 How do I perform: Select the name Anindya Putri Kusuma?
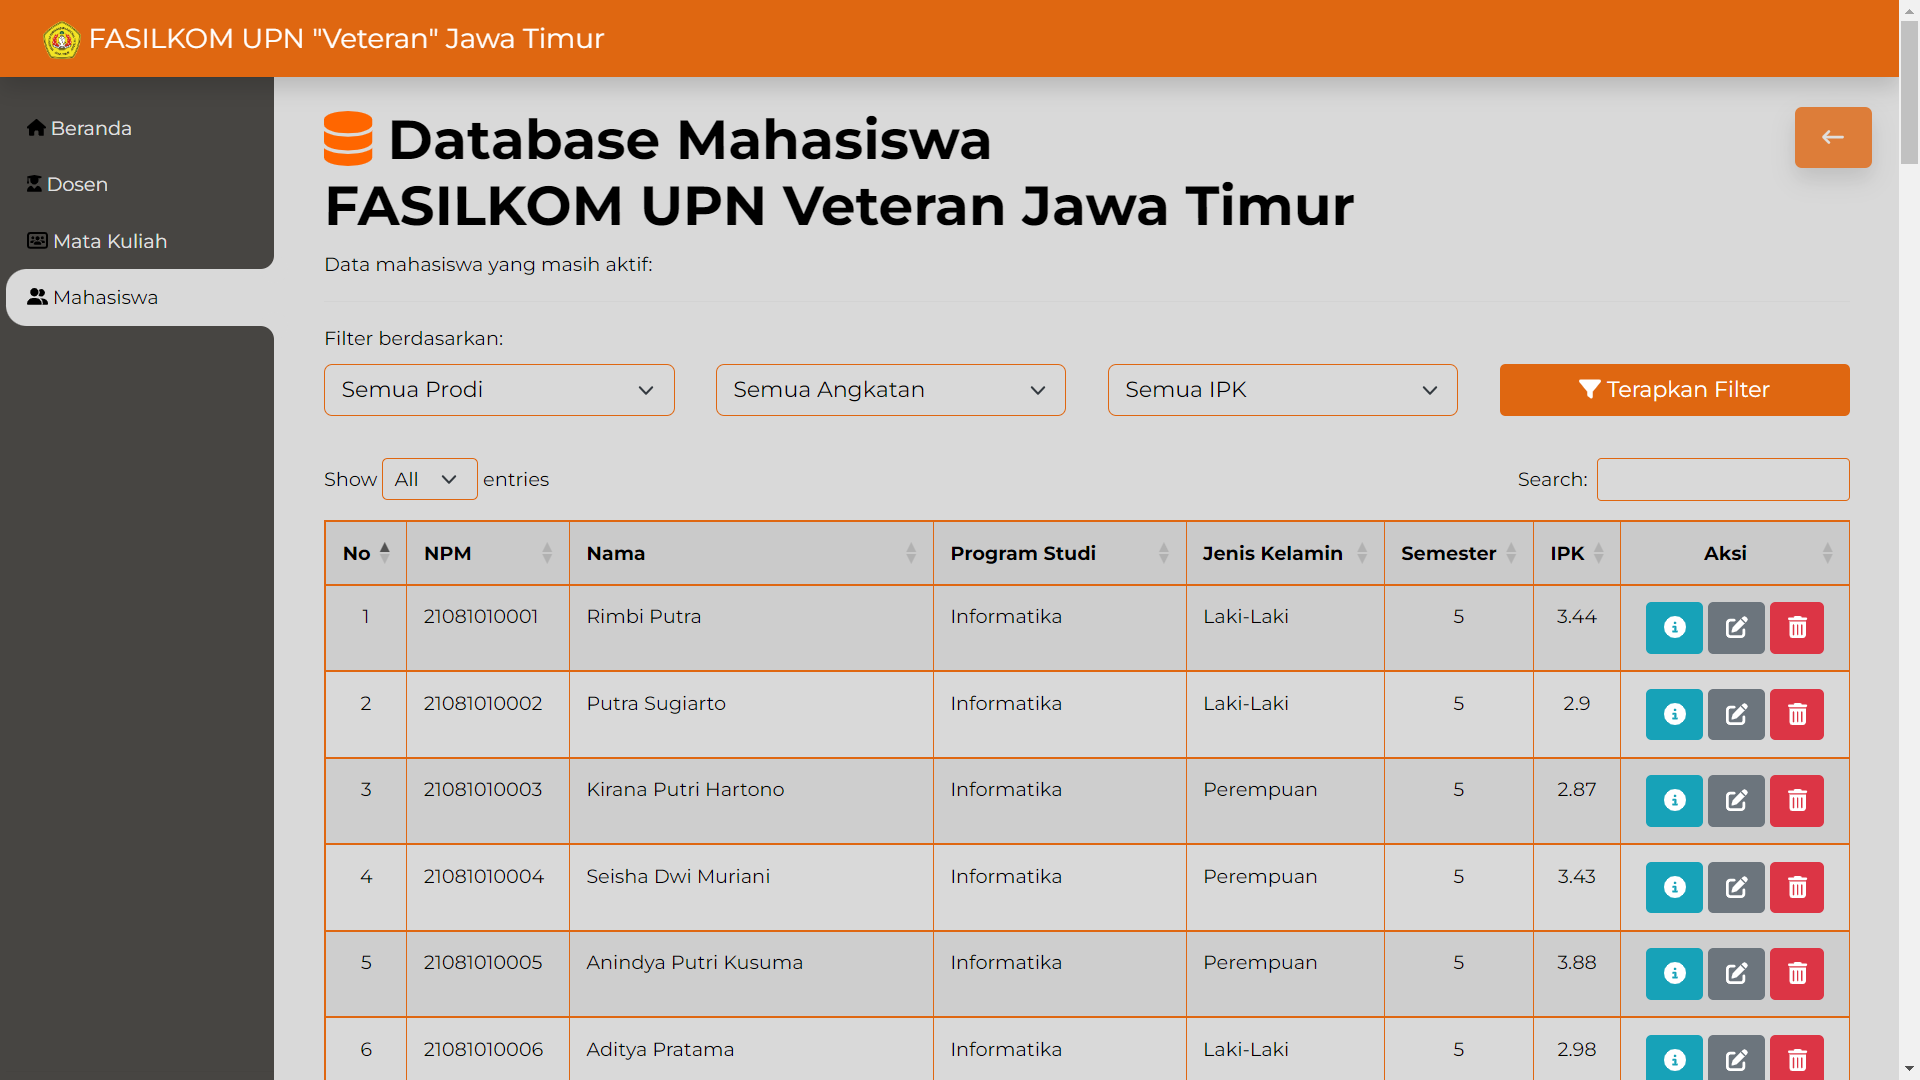point(695,963)
